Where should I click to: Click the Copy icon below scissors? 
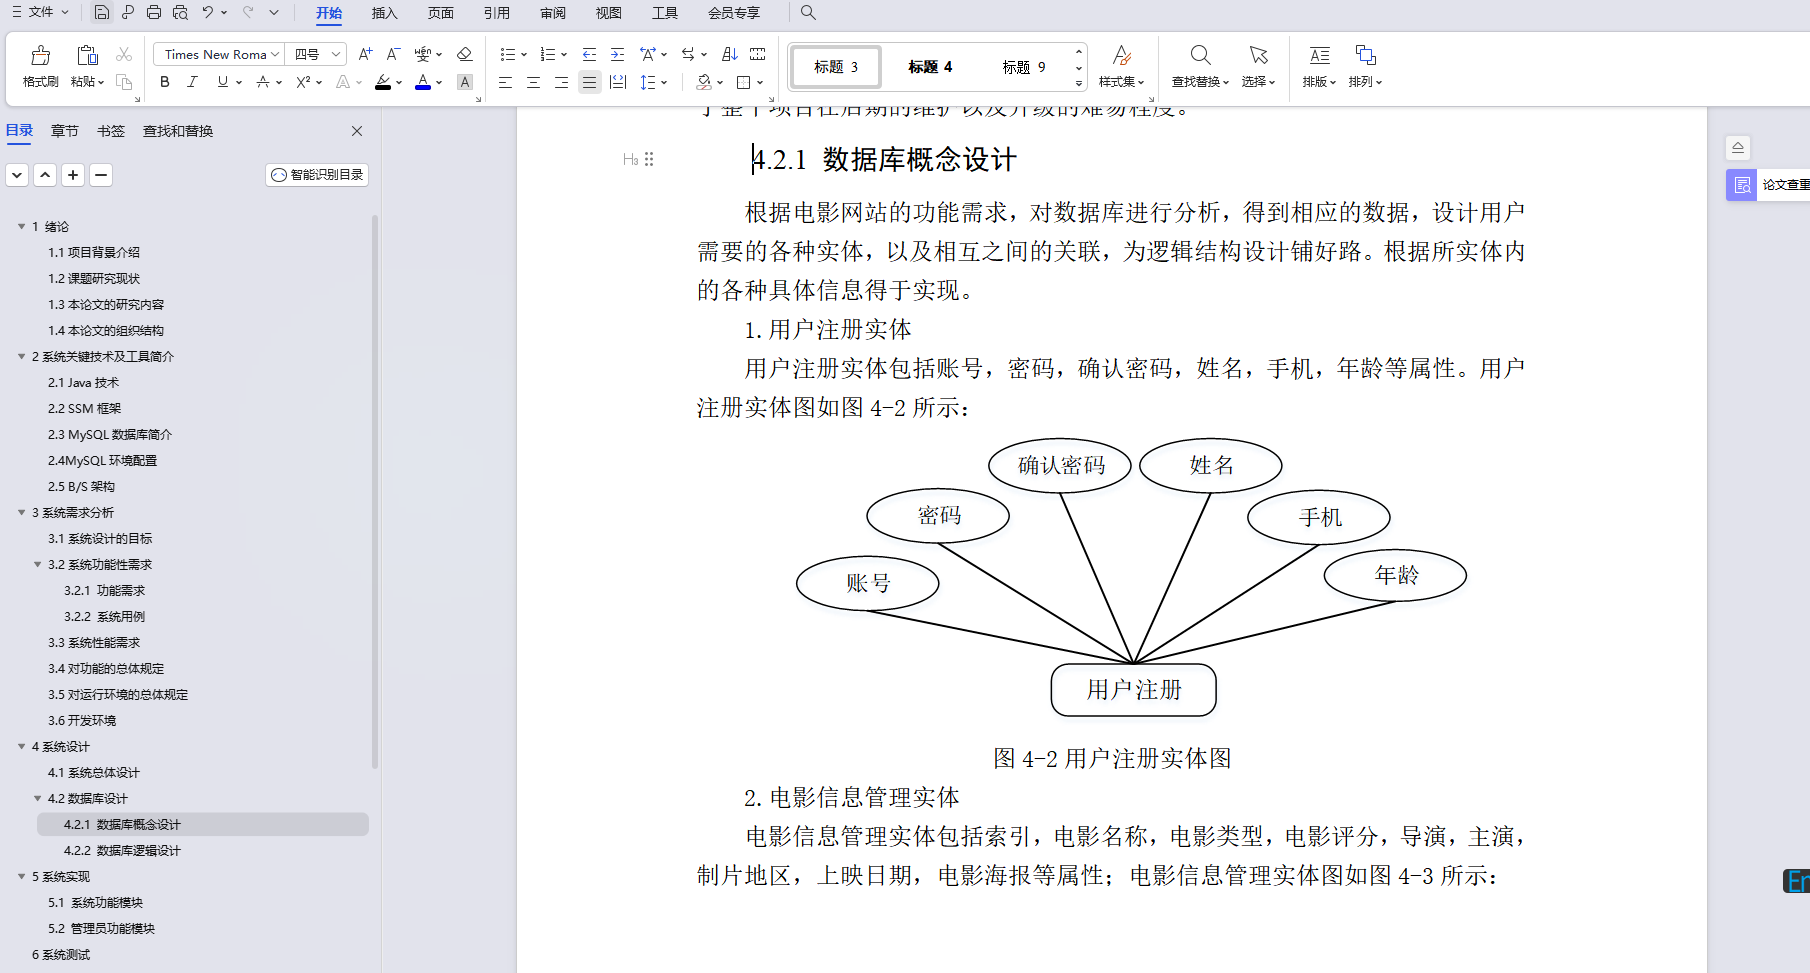pos(124,82)
